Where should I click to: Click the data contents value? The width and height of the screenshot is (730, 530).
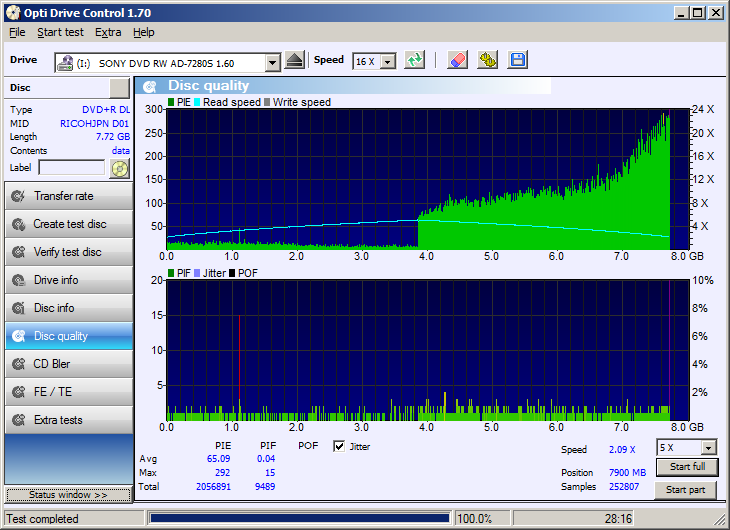[x=121, y=150]
